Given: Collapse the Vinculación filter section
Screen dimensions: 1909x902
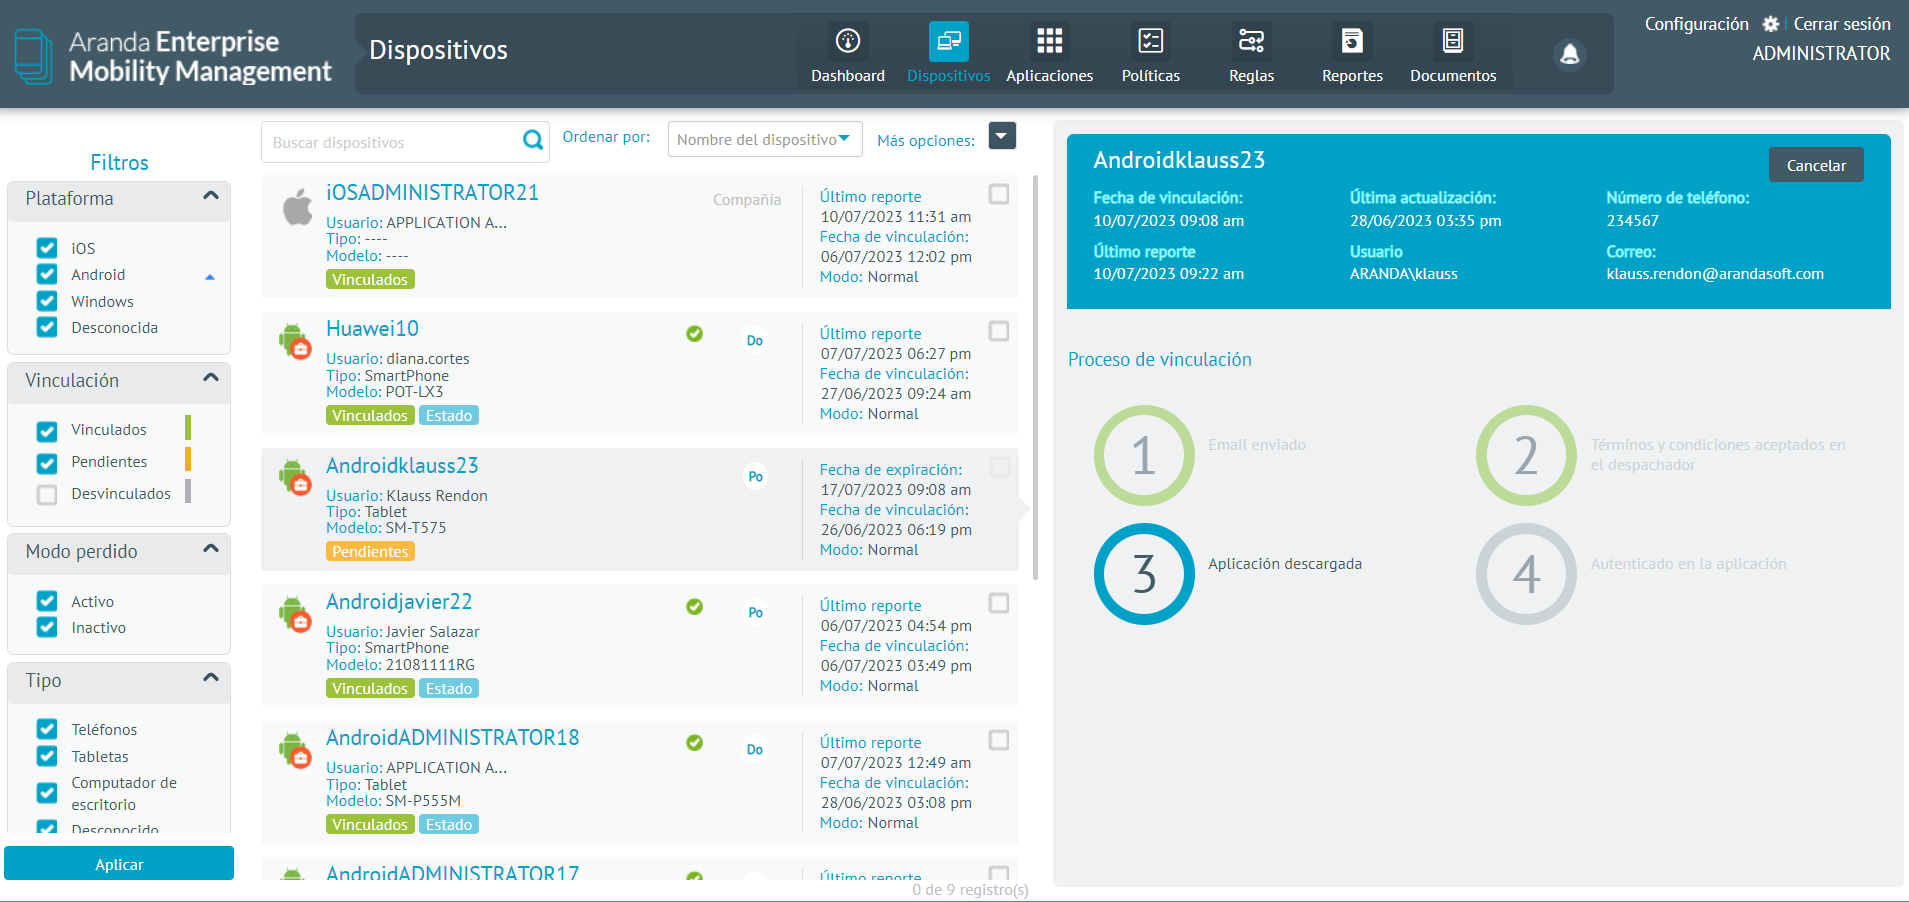Looking at the screenshot, I should (211, 378).
